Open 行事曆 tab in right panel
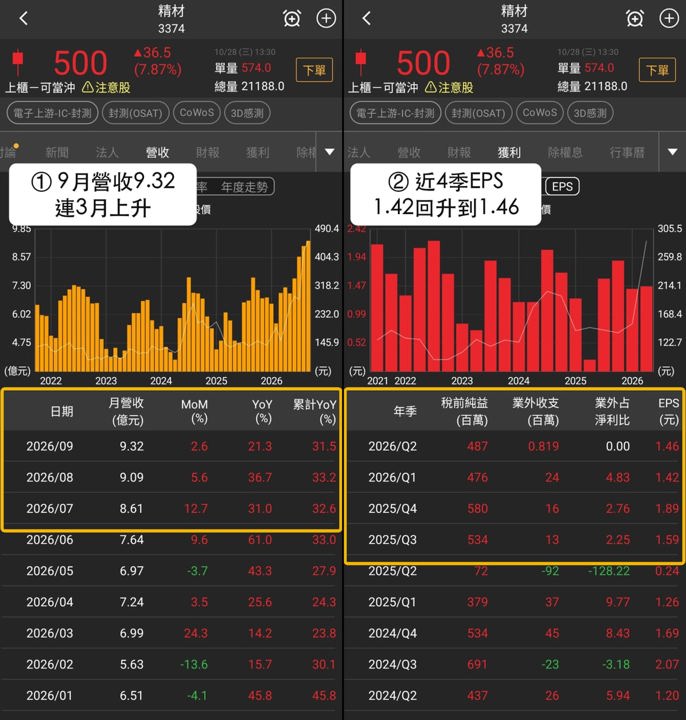 627,152
